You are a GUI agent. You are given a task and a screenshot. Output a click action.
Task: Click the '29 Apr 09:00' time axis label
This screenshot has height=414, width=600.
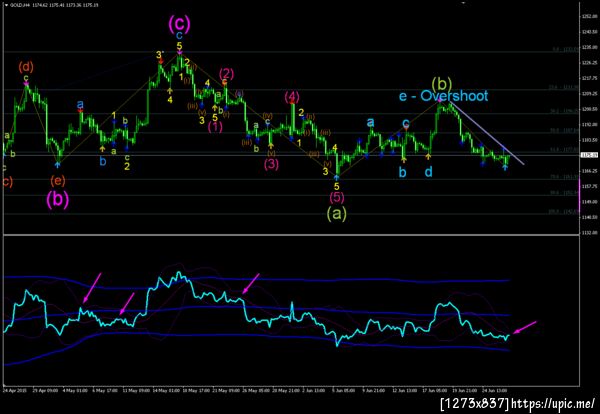(x=46, y=391)
